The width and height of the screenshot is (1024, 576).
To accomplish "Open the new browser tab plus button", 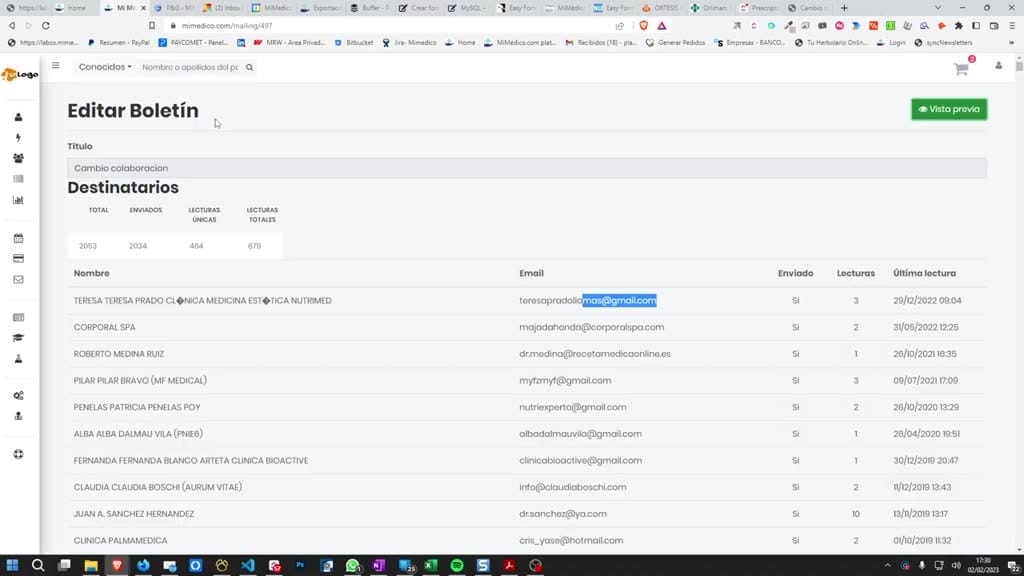I will tap(844, 8).
